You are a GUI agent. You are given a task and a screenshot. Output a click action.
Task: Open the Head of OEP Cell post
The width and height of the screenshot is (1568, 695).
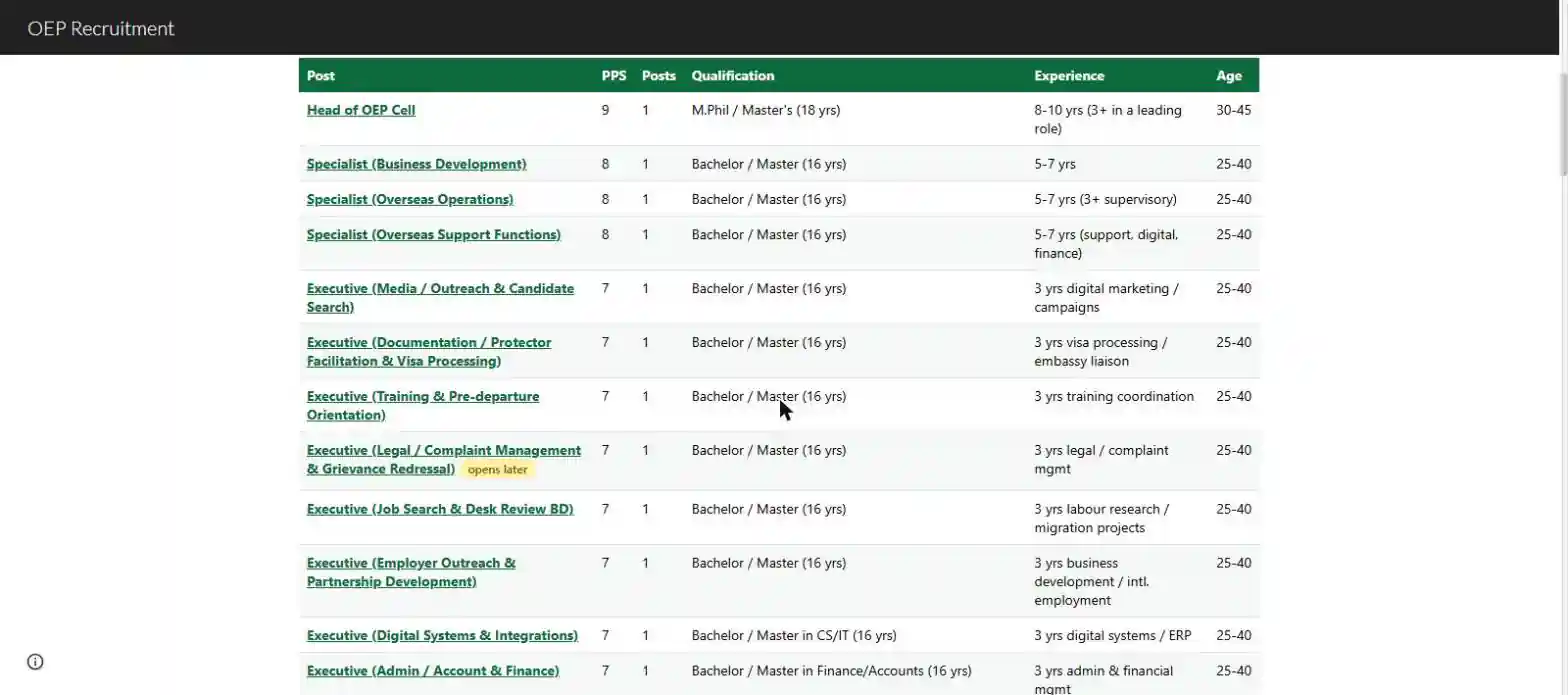coord(361,110)
